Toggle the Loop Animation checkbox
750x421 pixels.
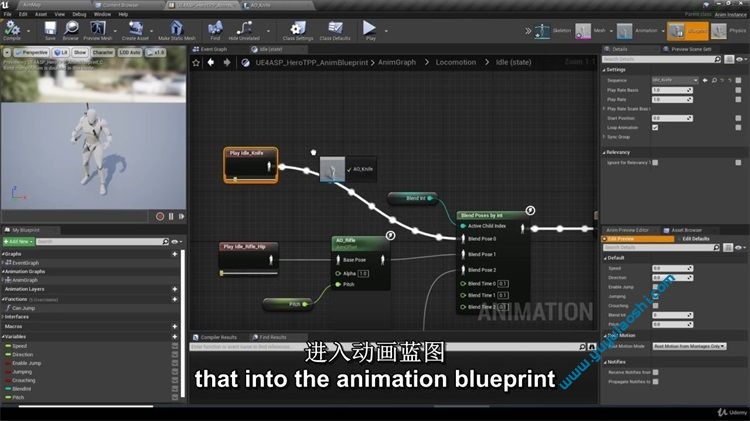[x=655, y=128]
